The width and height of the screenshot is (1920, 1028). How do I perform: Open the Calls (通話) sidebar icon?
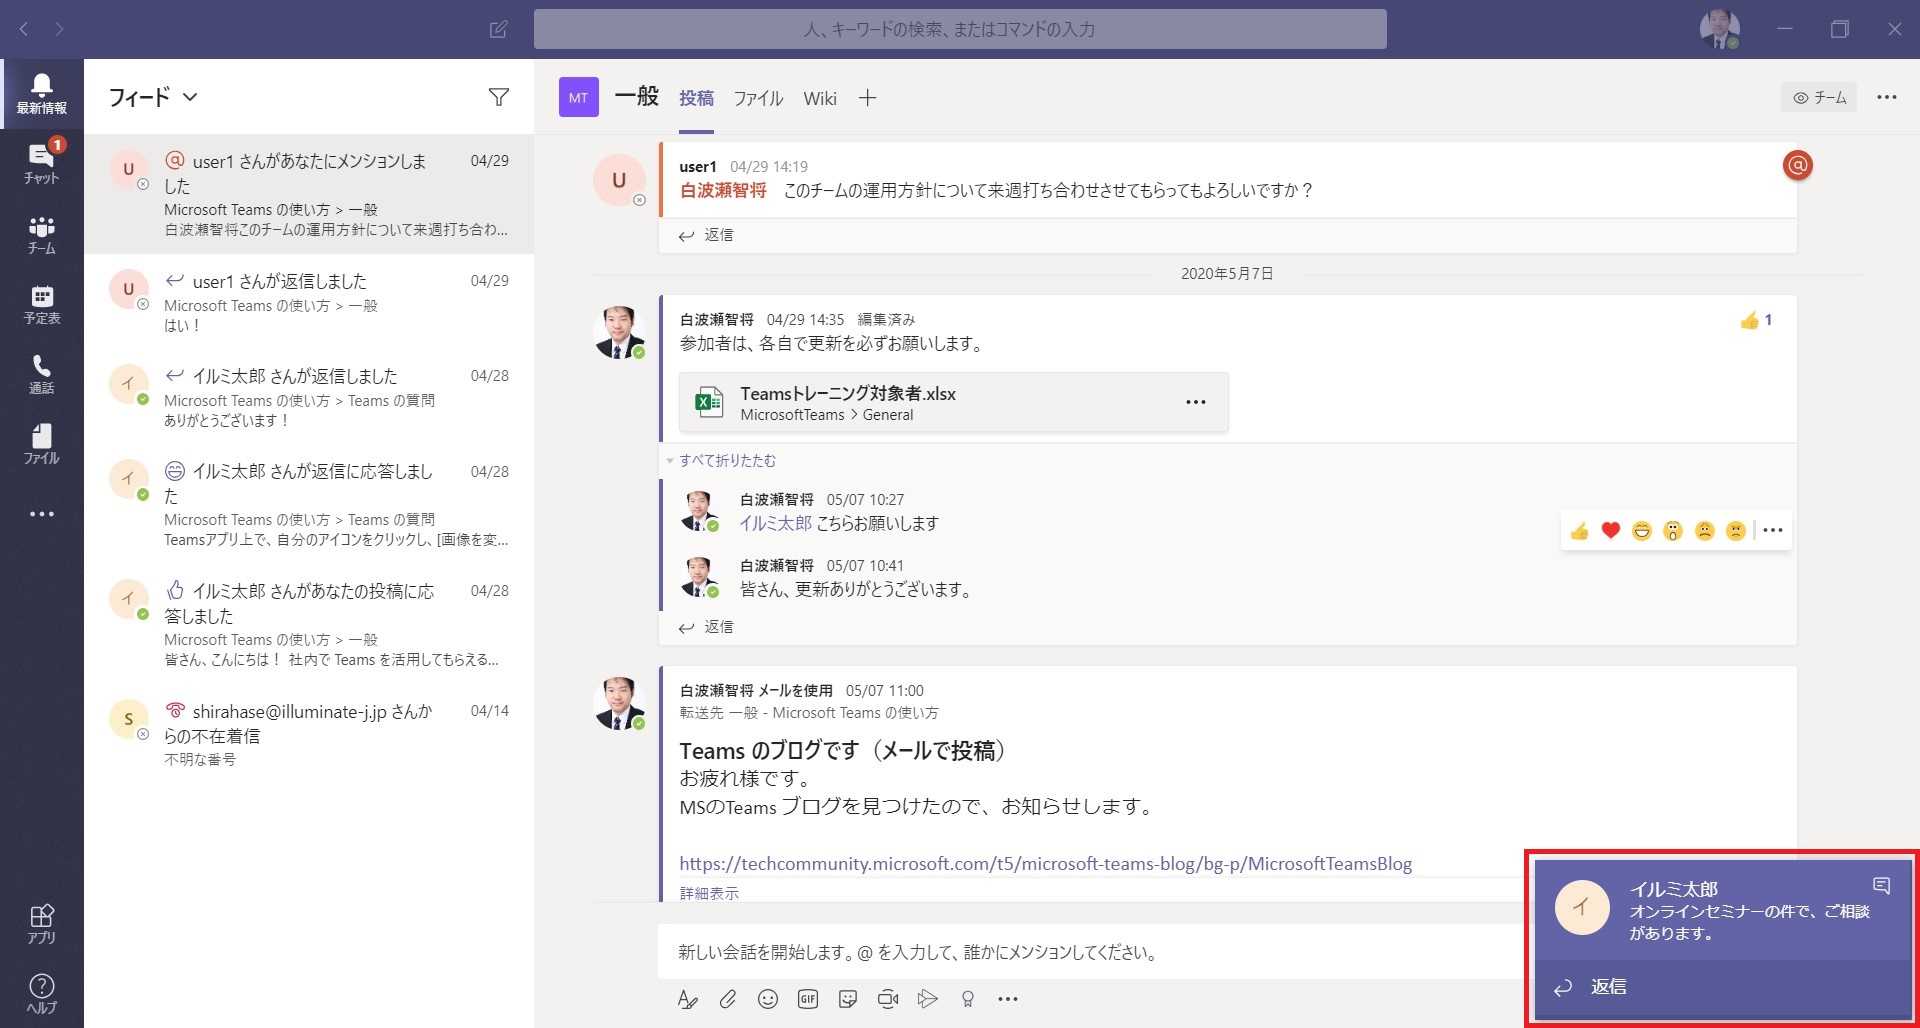pos(42,374)
